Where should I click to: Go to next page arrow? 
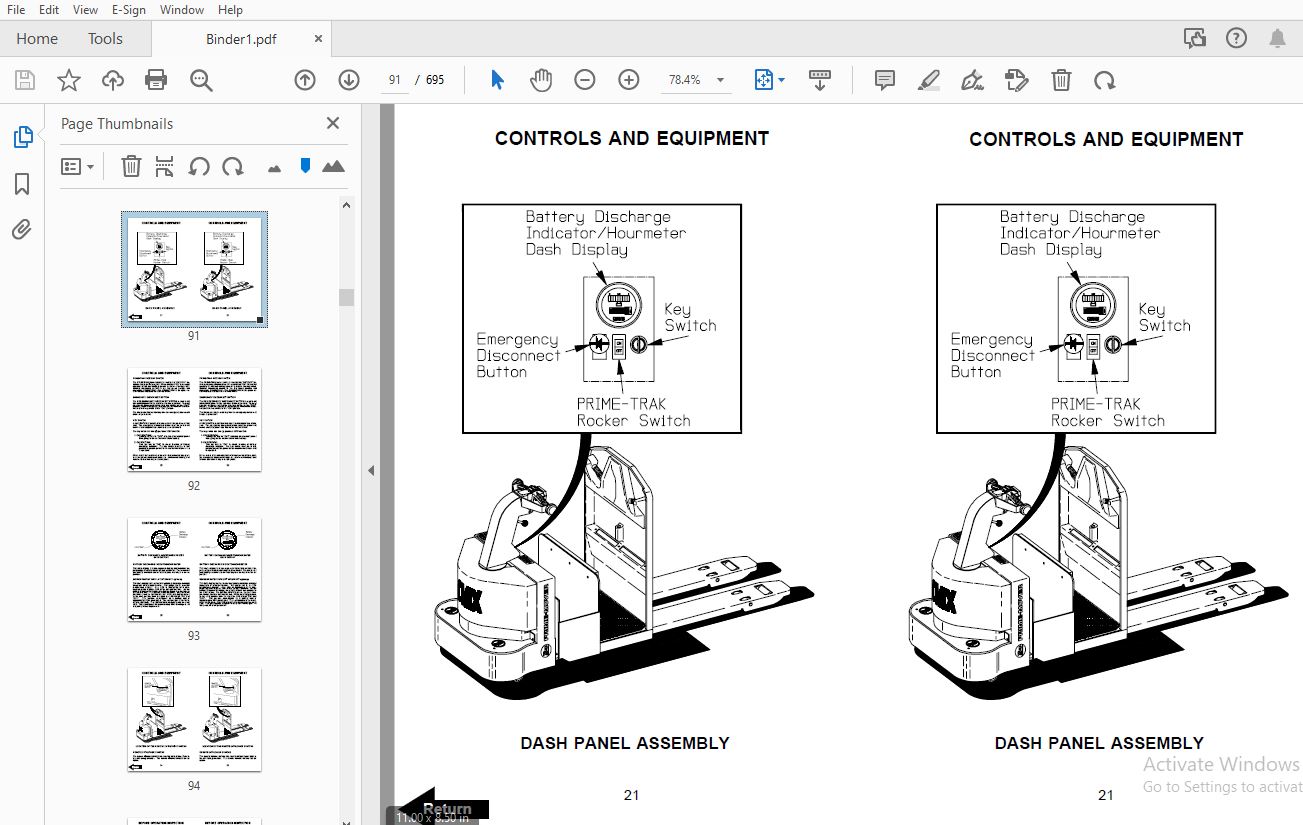pyautogui.click(x=348, y=80)
